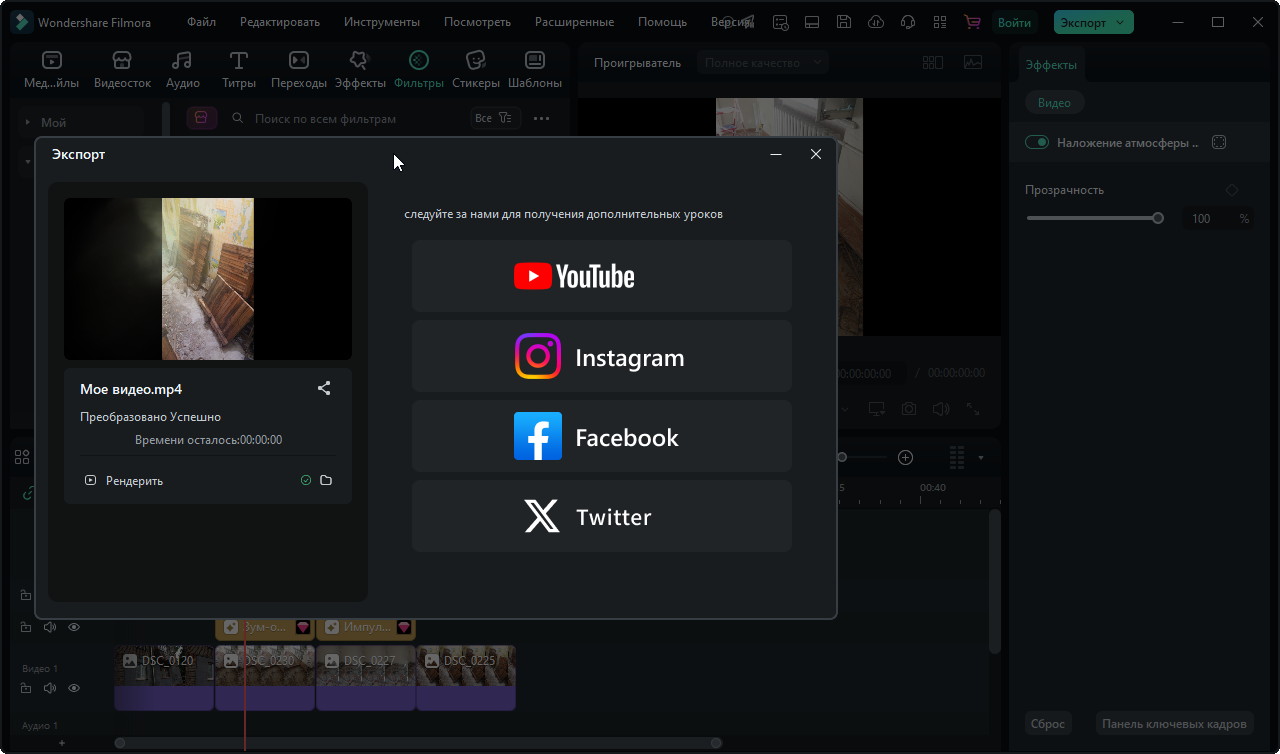Open the Инструменты menu
Image resolution: width=1280 pixels, height=754 pixels.
pos(382,22)
